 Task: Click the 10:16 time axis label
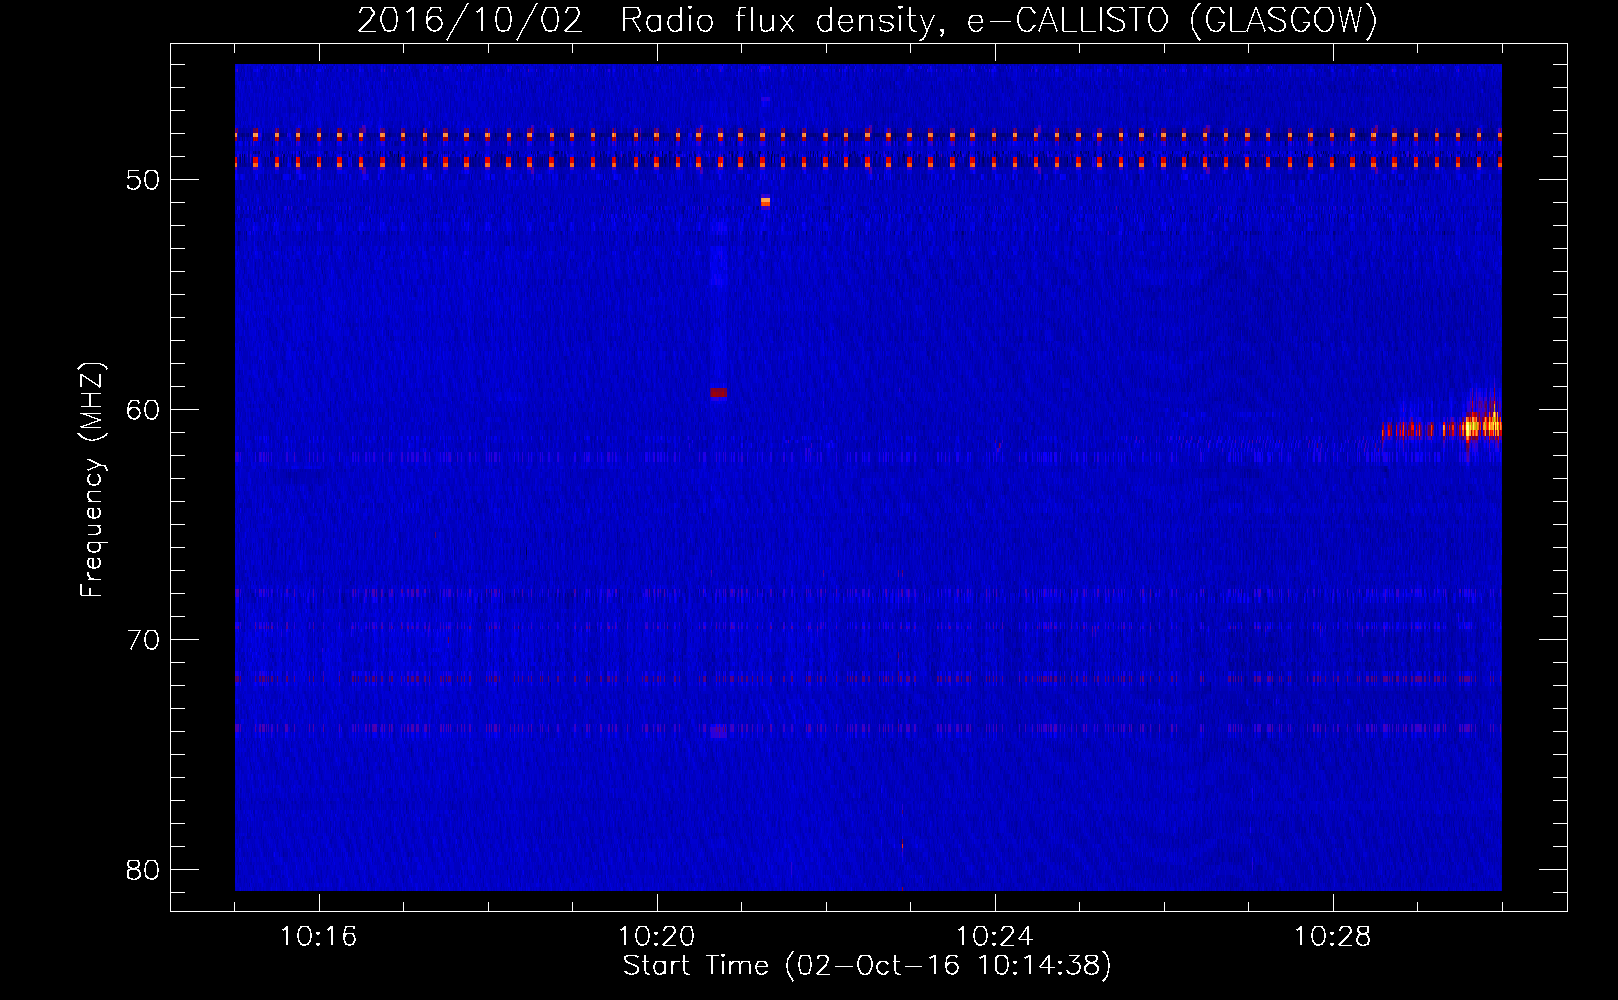318,937
